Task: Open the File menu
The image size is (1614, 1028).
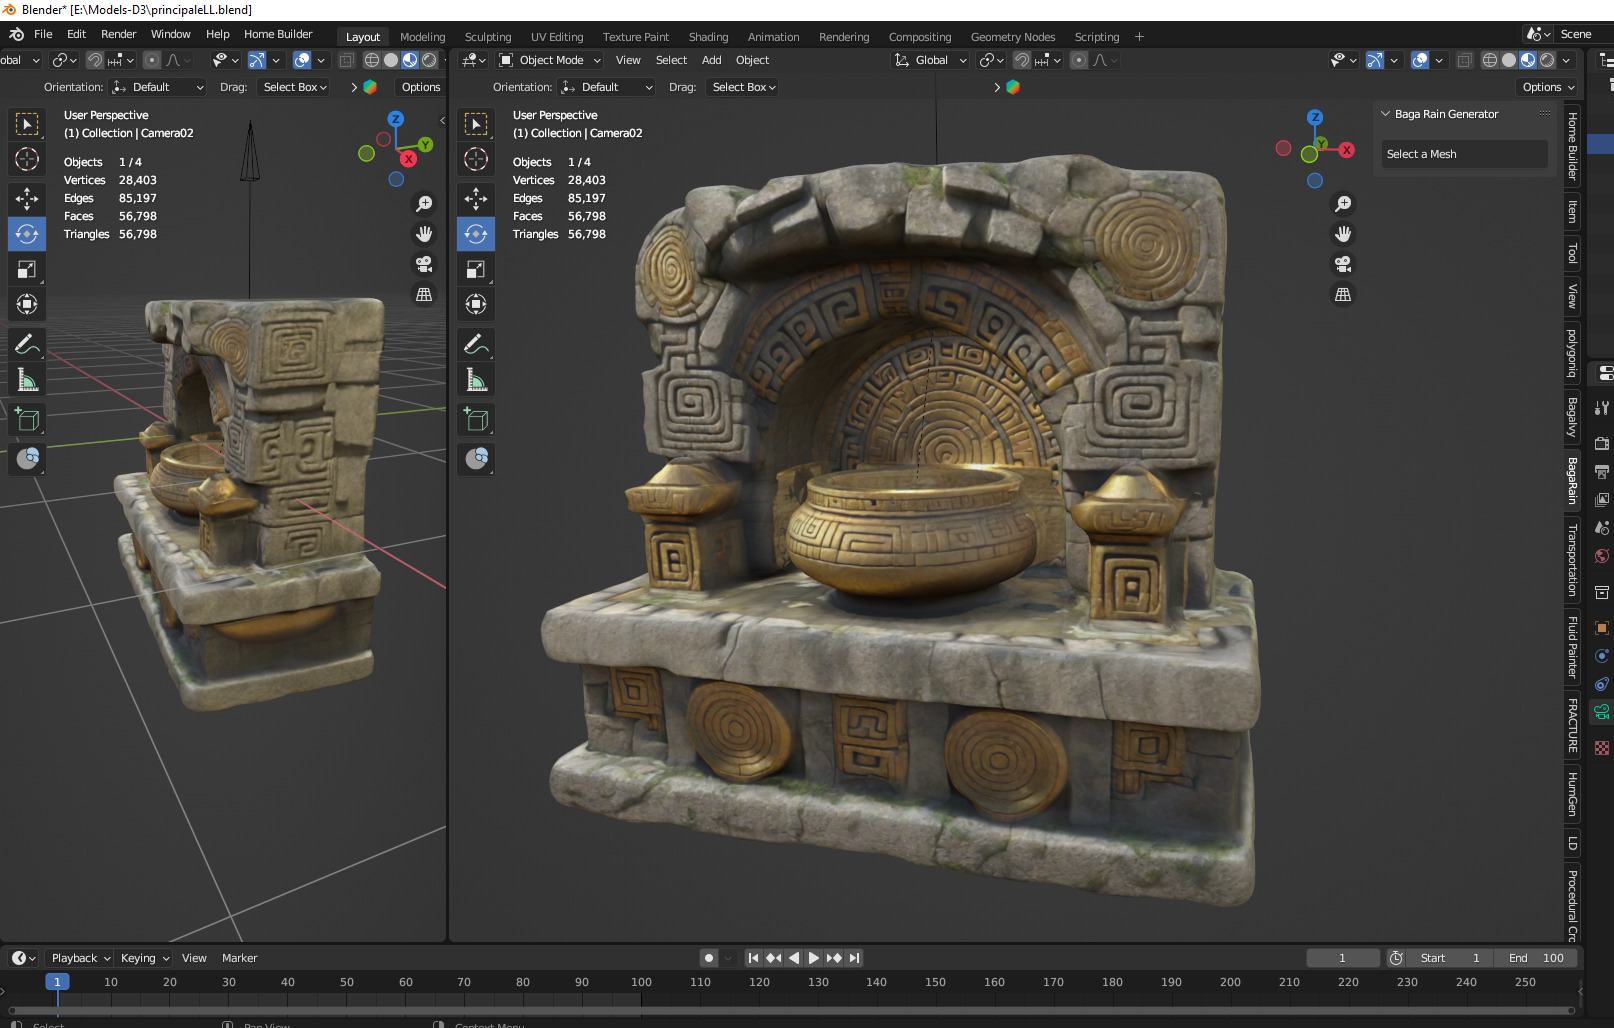Action: coord(43,34)
